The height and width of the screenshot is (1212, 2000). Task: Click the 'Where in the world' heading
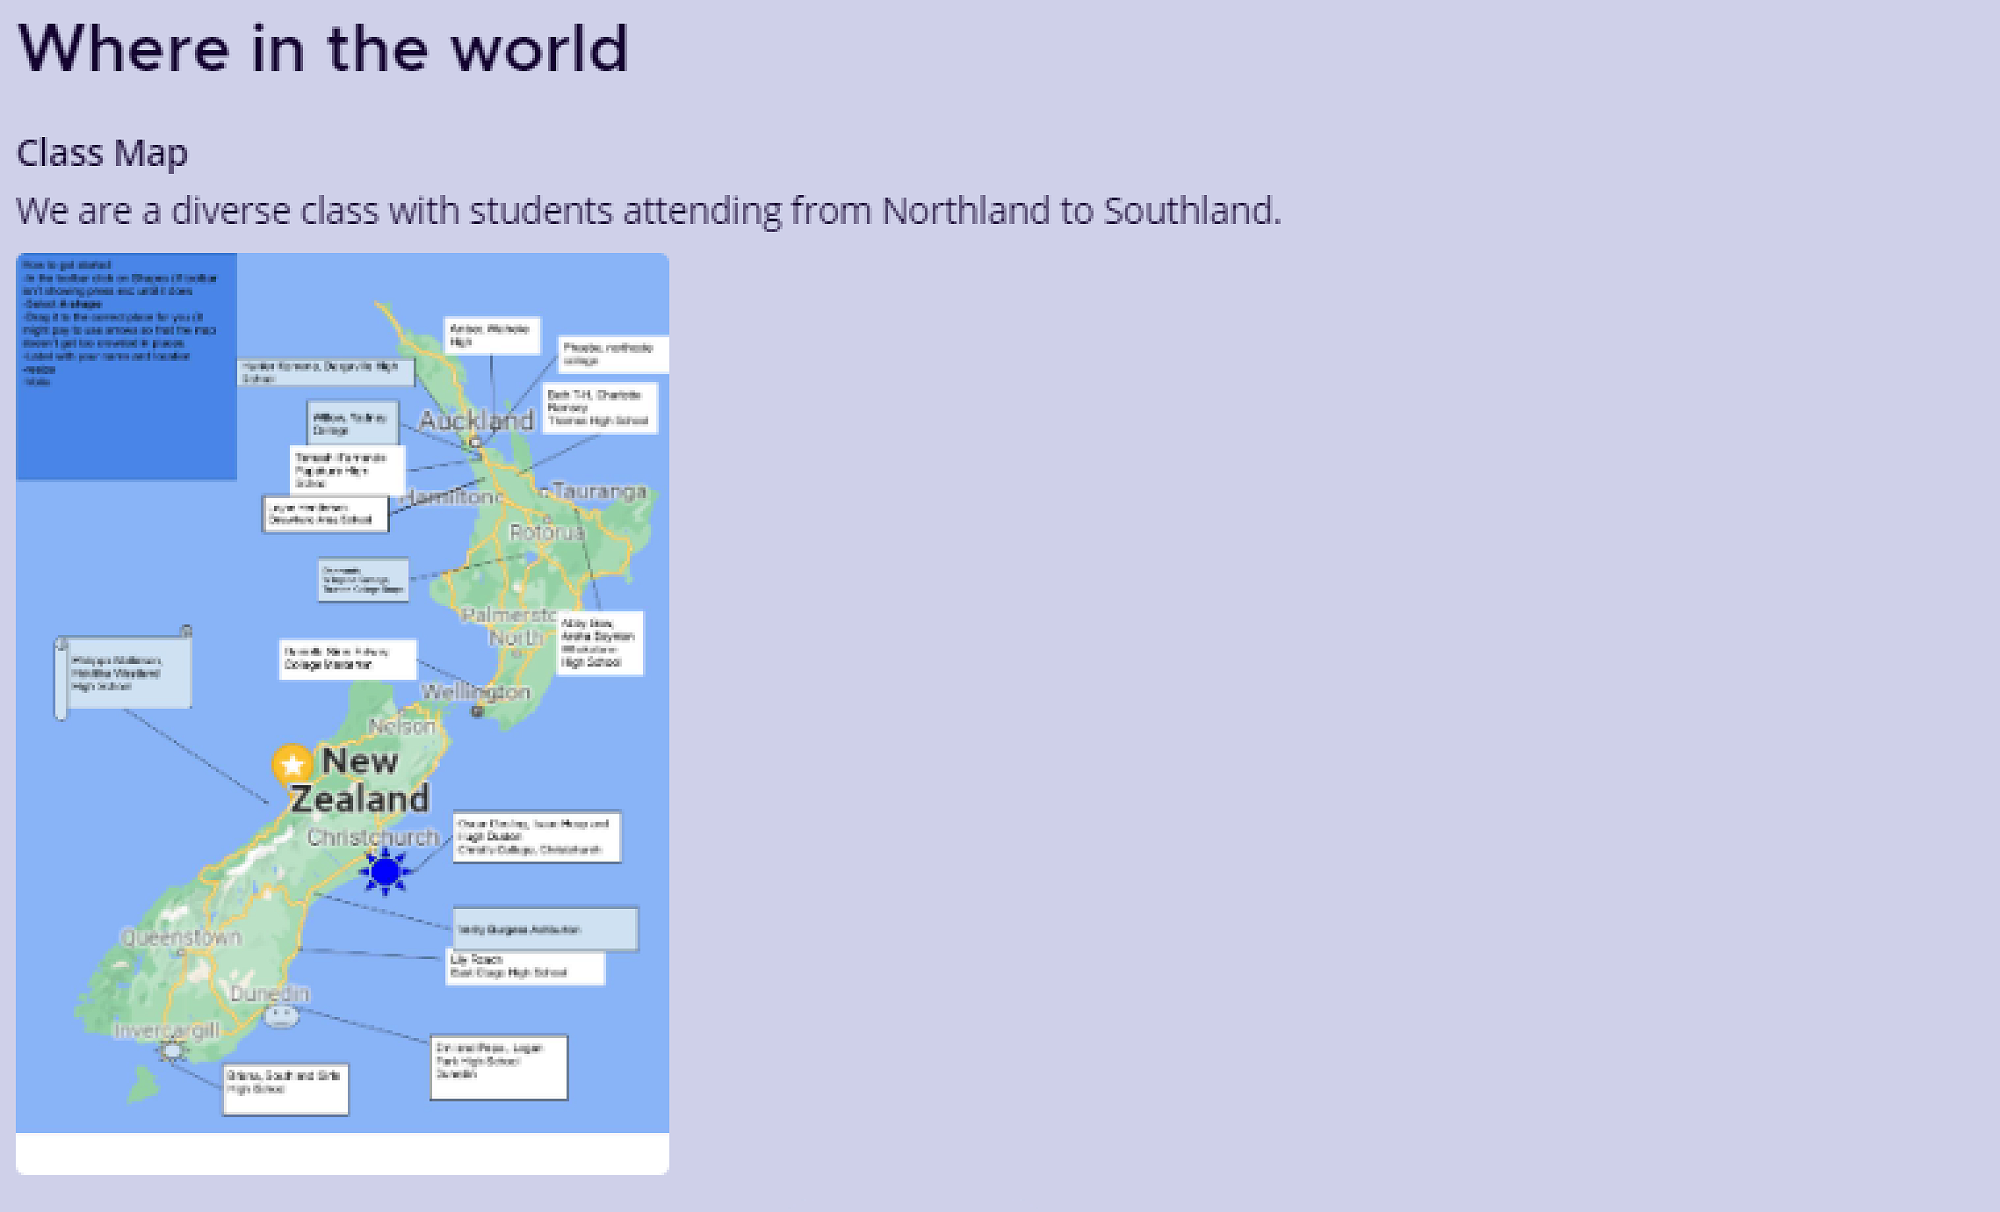pyautogui.click(x=322, y=48)
